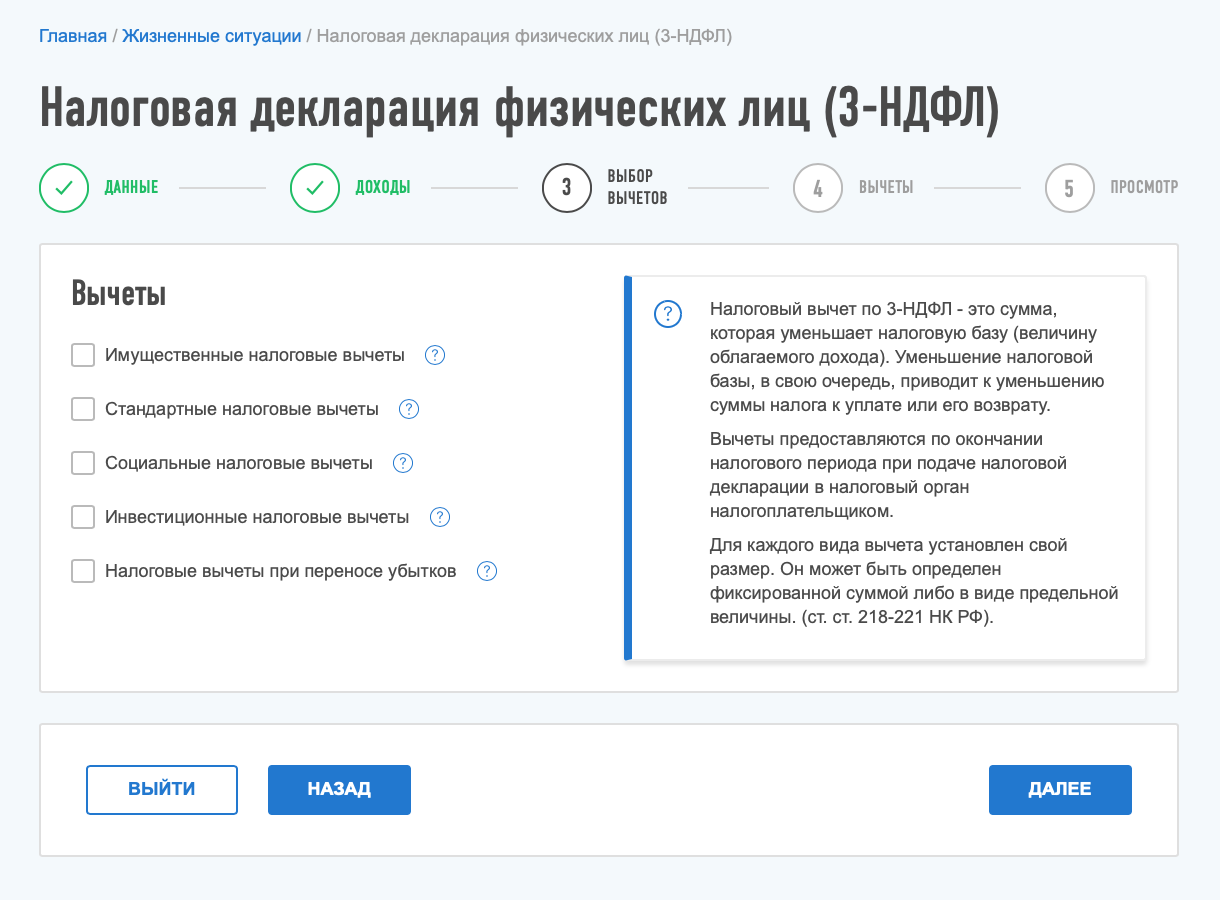Click the paragraph starting with Вычеты предоставляются по окончании
The image size is (1220, 900).
(x=889, y=476)
